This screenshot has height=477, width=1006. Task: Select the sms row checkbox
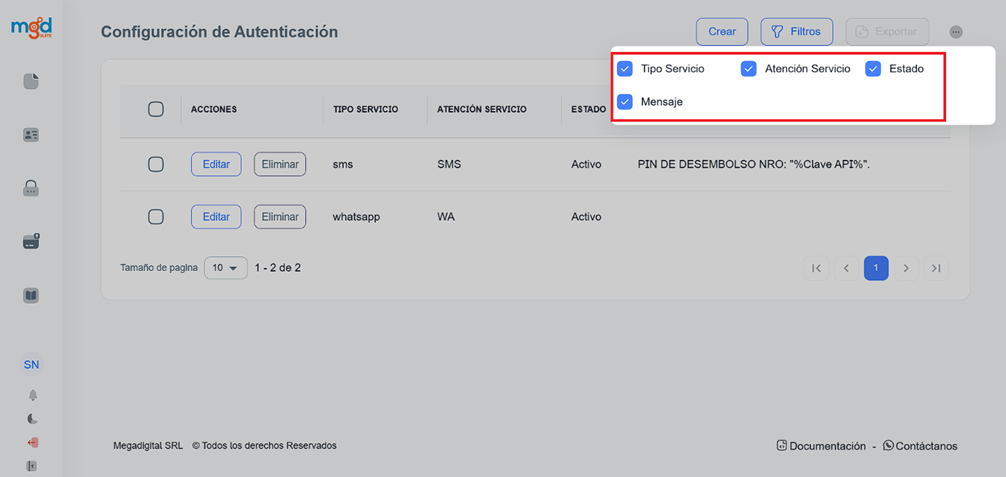(156, 164)
